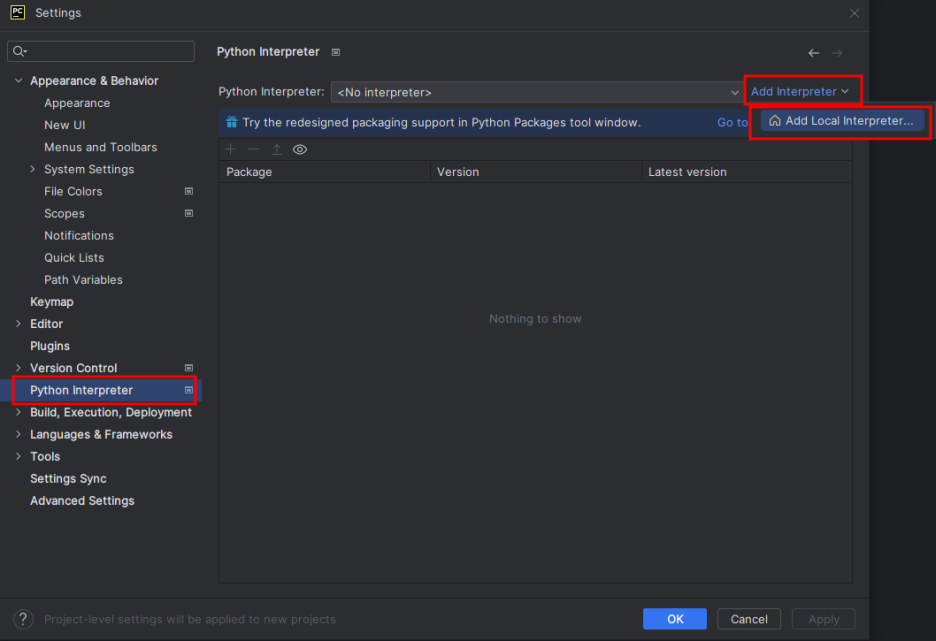Click the gift icon in the packaging banner
Viewport: 936px width, 641px height.
pos(232,122)
